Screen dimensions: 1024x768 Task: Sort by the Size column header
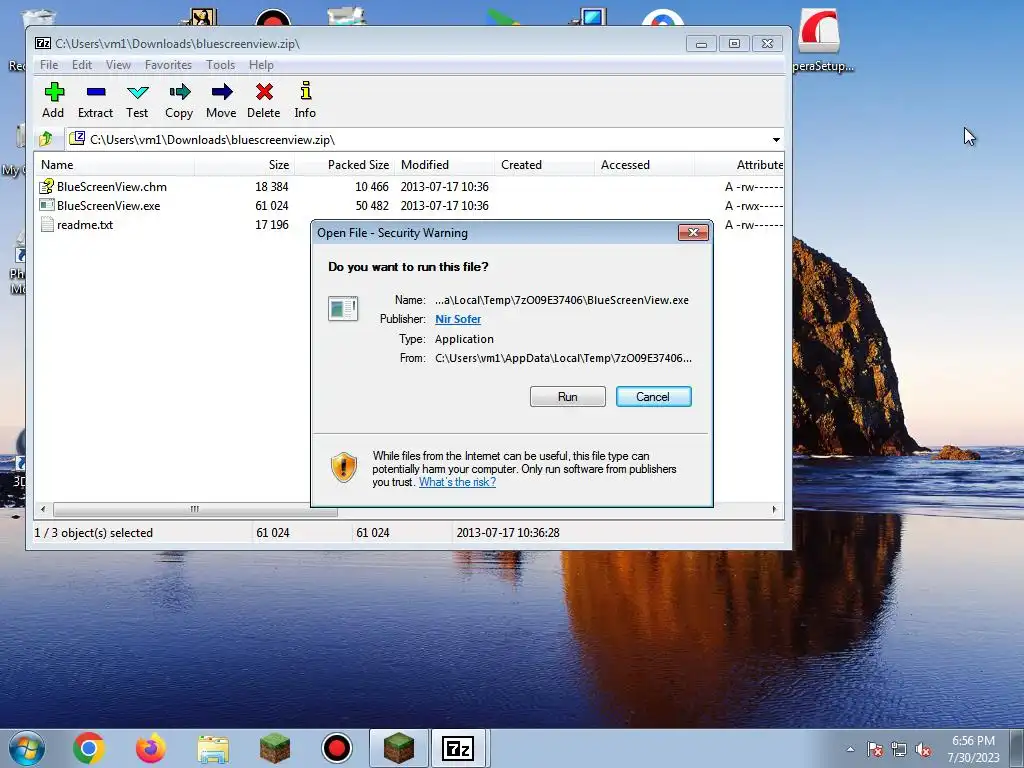(x=244, y=165)
